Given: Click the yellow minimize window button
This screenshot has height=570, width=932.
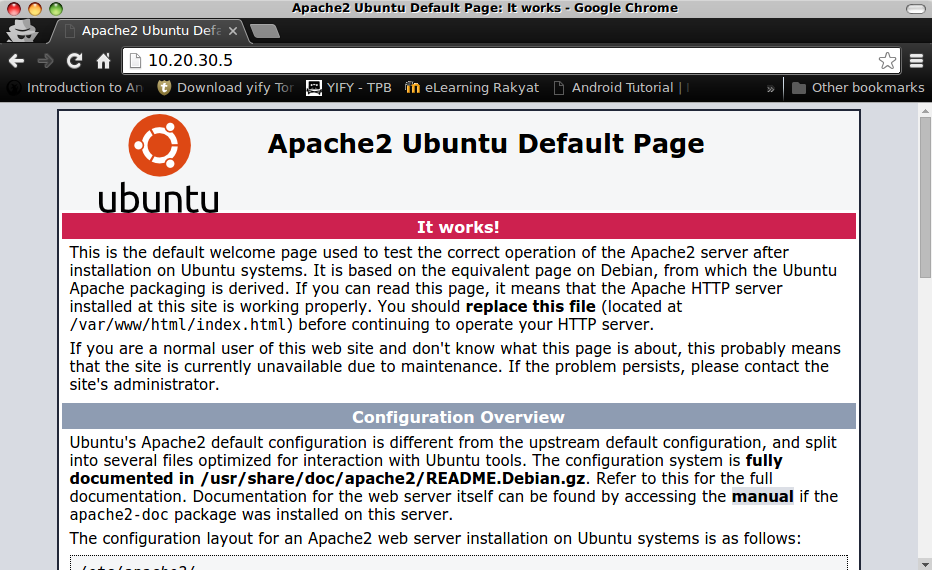Looking at the screenshot, I should (x=34, y=8).
